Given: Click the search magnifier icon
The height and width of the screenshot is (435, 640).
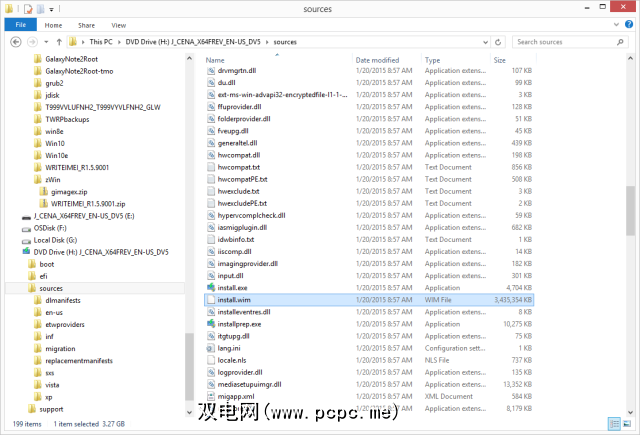Looking at the screenshot, I should point(620,42).
